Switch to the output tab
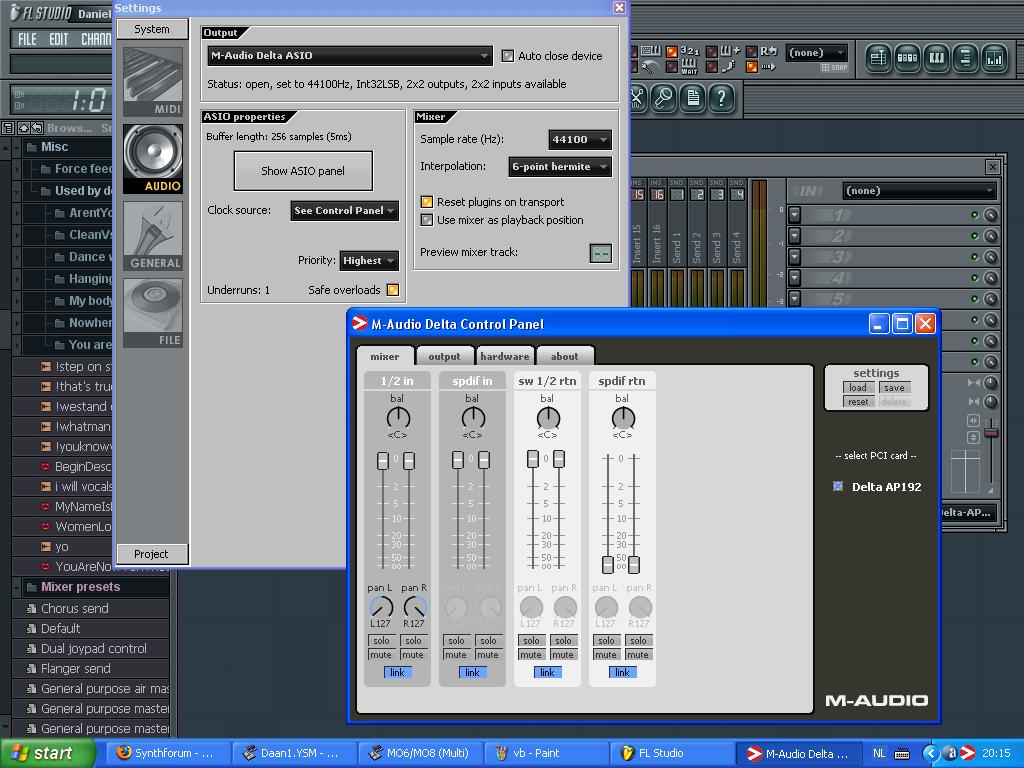Viewport: 1024px width, 768px height. click(444, 357)
